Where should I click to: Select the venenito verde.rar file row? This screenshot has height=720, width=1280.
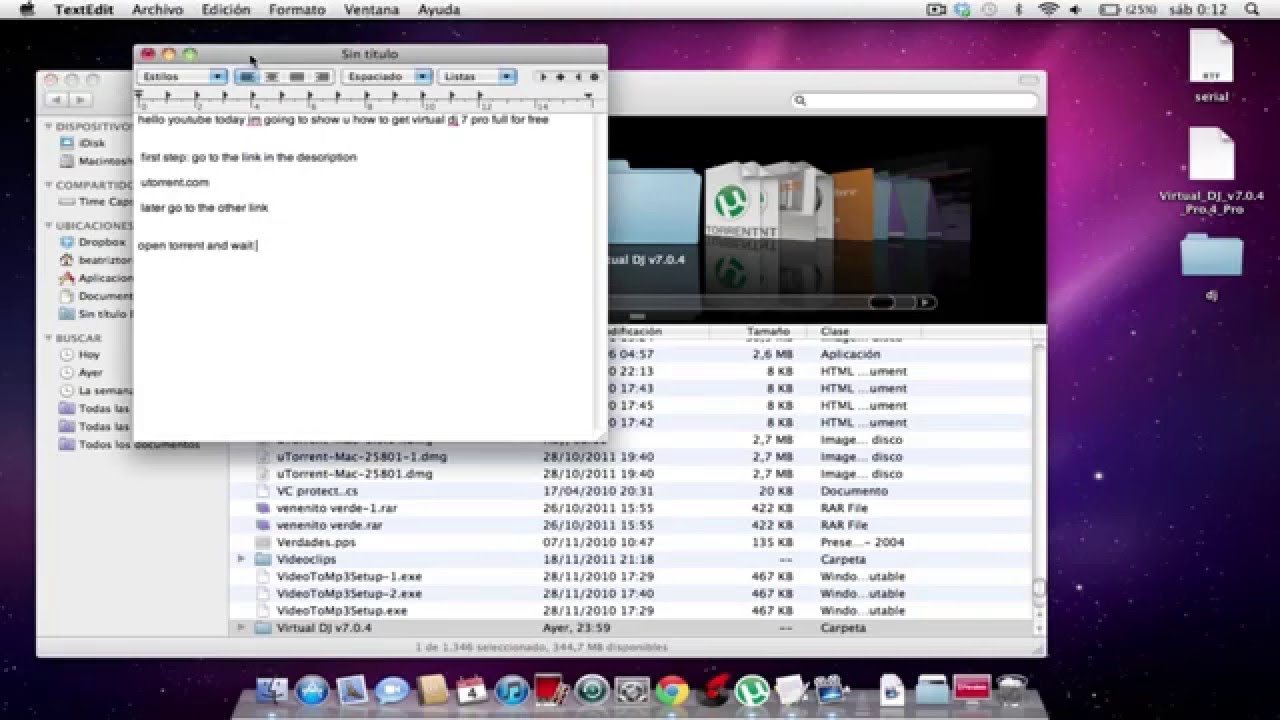631,525
